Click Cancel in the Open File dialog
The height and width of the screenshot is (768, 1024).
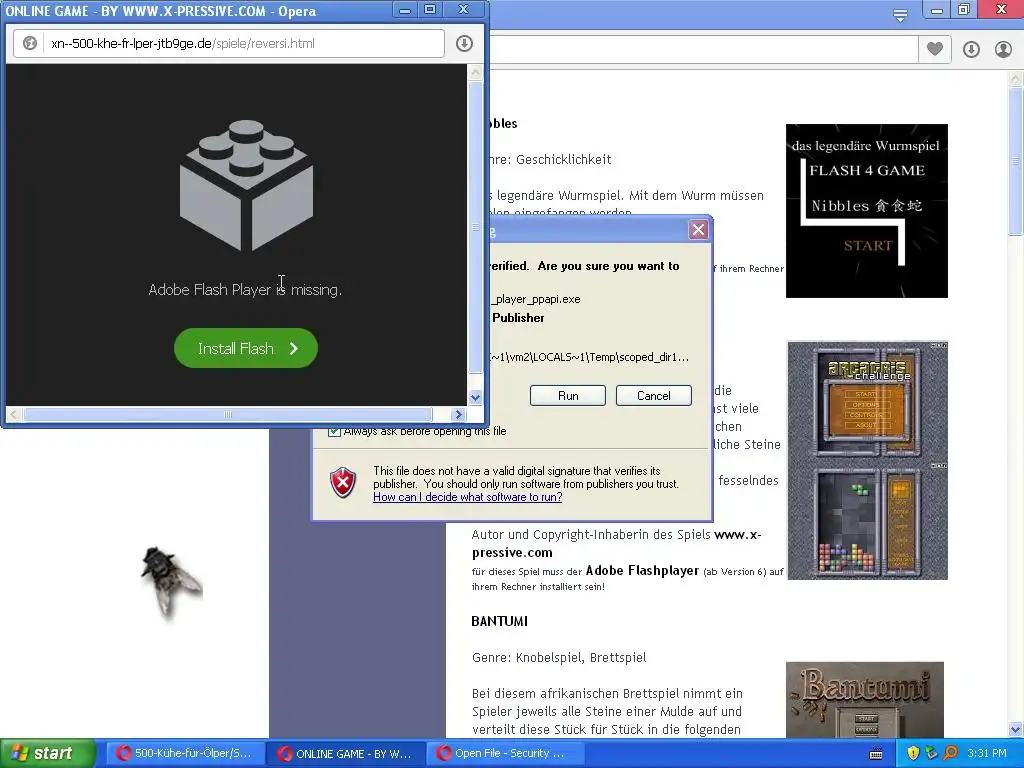point(654,396)
